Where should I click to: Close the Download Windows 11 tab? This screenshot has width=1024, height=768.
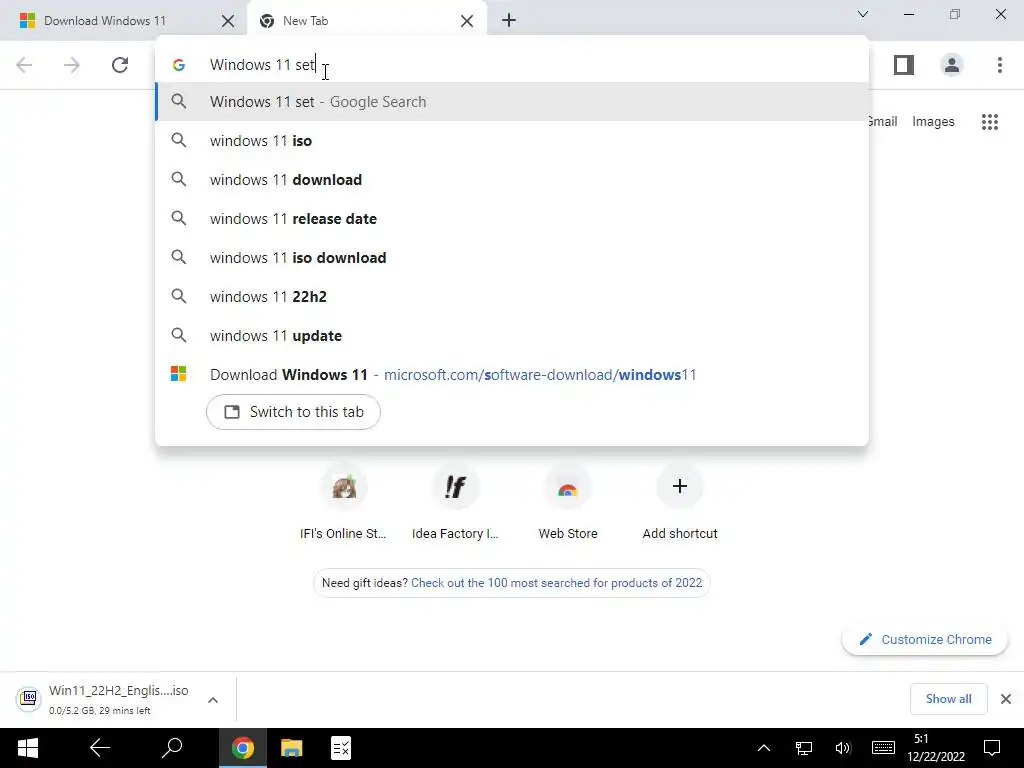227,21
